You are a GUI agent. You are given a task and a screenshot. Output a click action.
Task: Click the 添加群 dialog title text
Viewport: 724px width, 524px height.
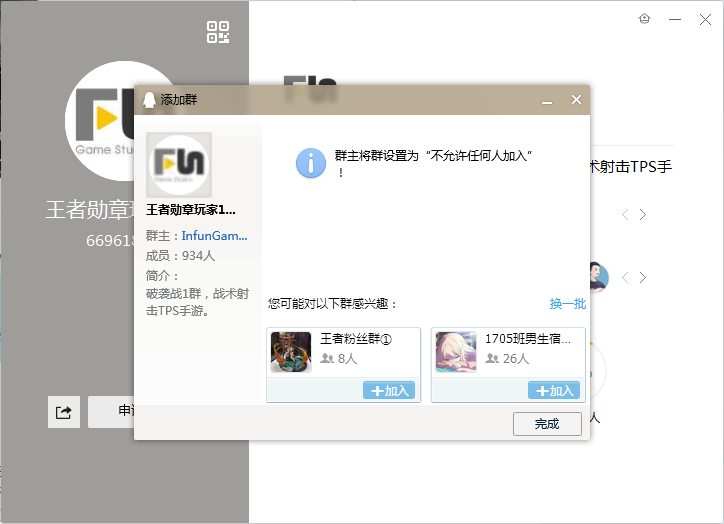click(x=179, y=100)
